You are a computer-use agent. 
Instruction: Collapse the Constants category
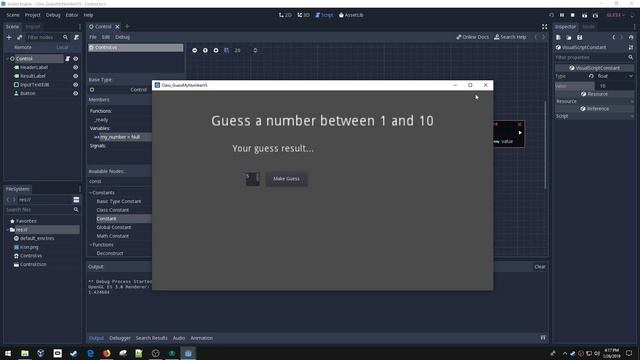click(91, 193)
